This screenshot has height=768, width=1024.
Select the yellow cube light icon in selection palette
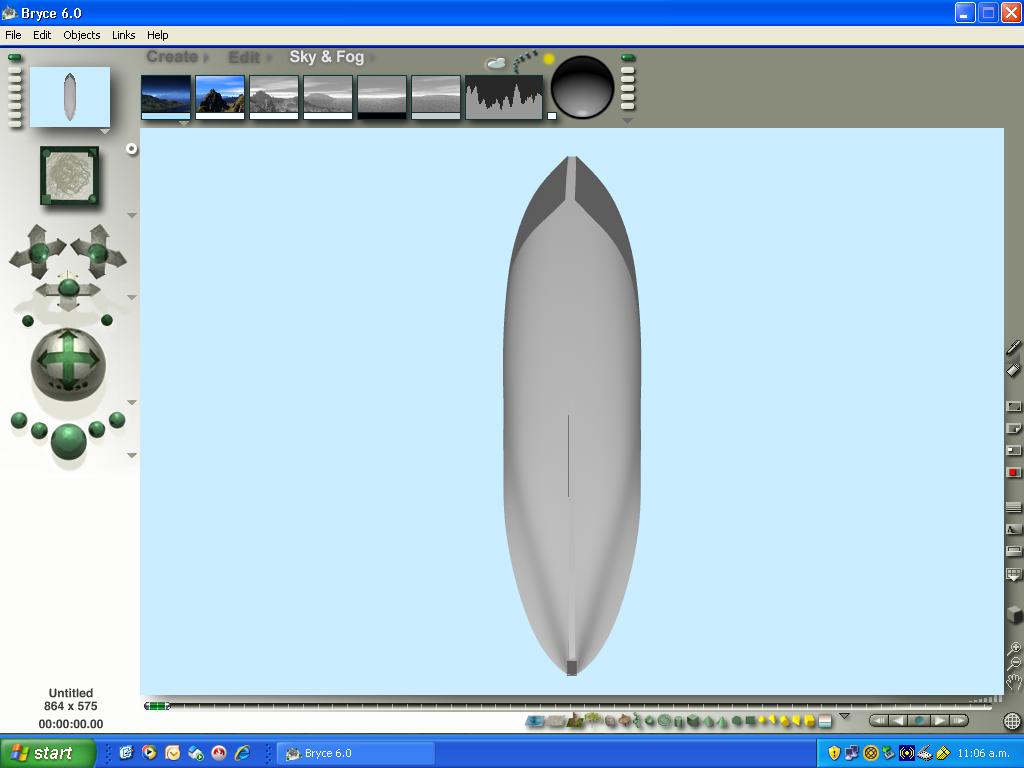point(808,722)
